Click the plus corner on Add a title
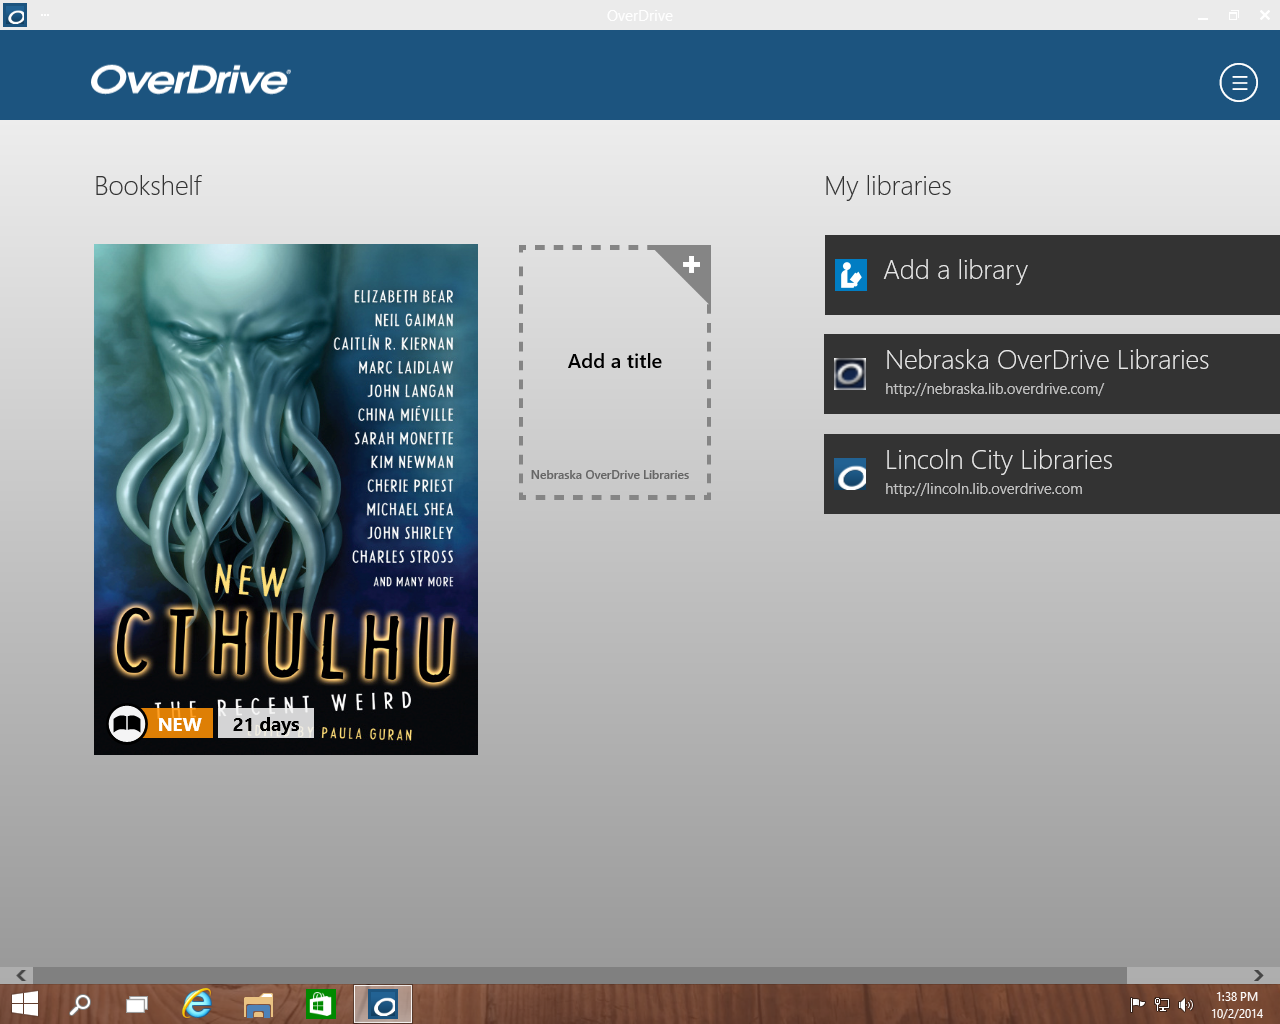The image size is (1280, 1024). click(x=690, y=265)
